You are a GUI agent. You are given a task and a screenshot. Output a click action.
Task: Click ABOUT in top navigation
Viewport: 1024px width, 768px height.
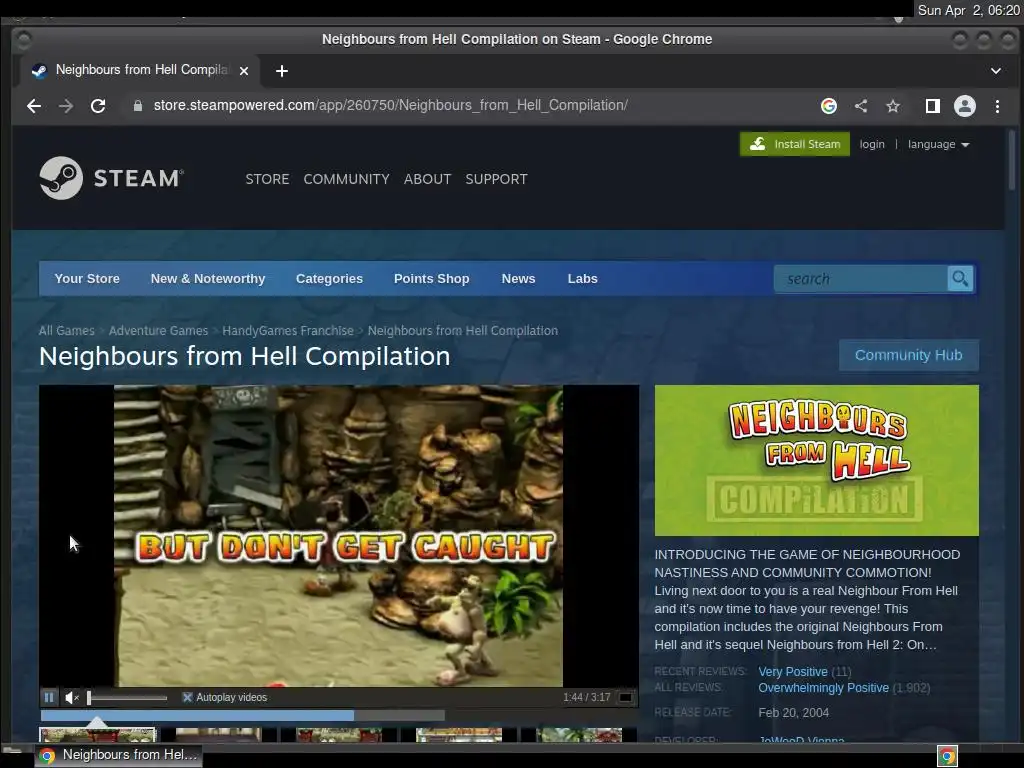(427, 179)
